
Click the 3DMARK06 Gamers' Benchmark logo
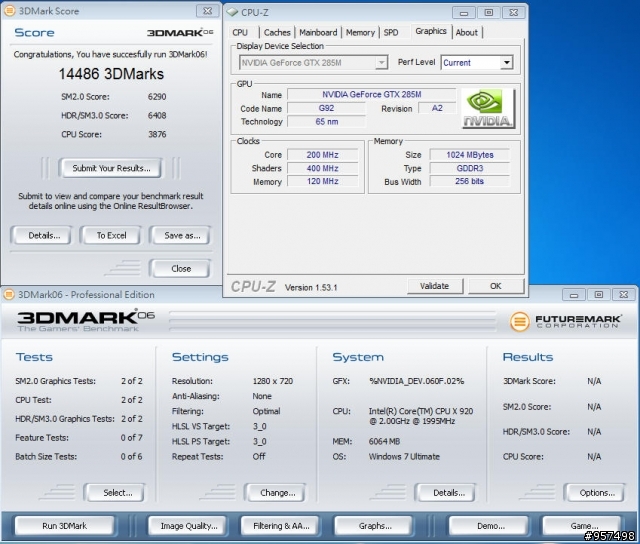tap(86, 320)
